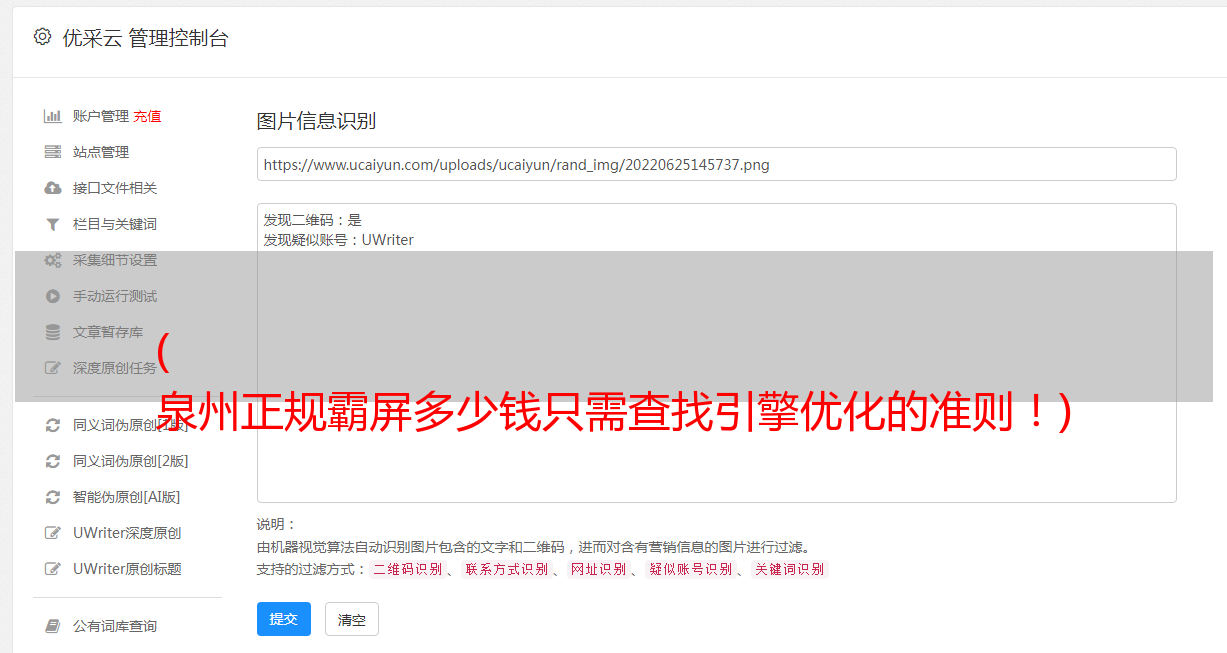Open UWriter深度原创 page
Viewport: 1227px width, 653px height.
tap(127, 533)
